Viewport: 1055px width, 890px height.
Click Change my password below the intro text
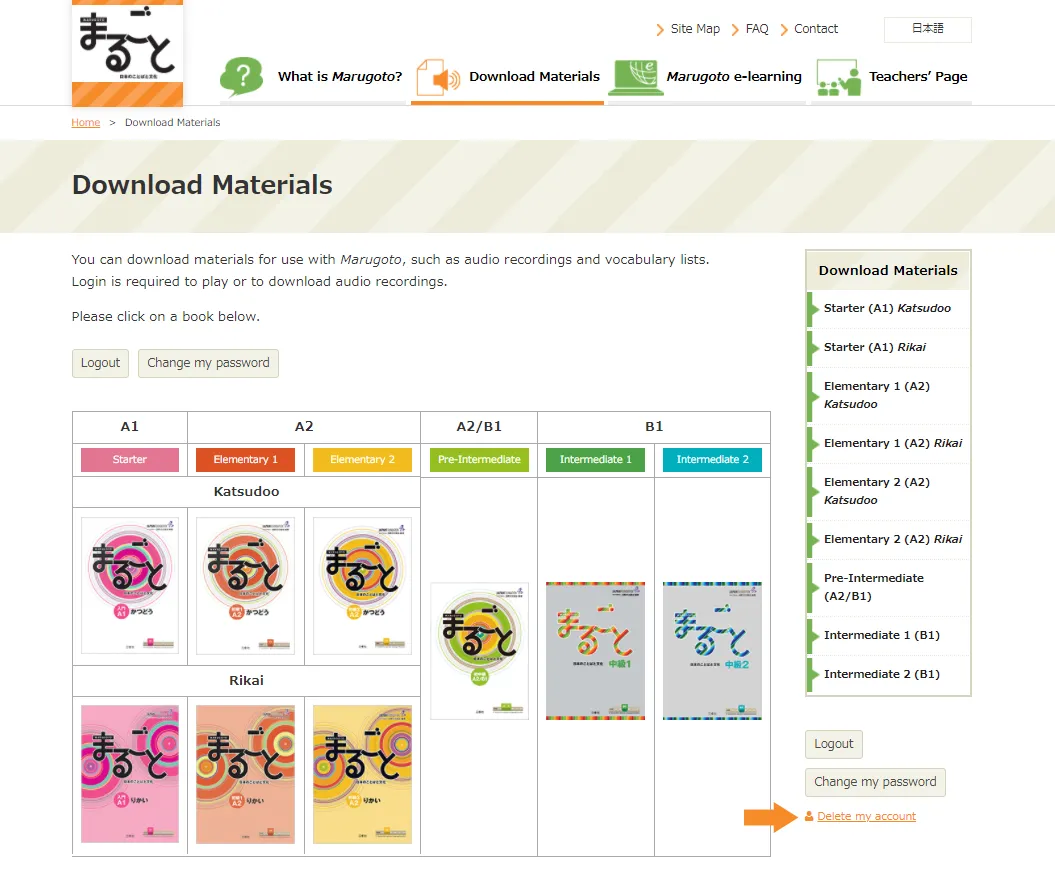click(x=209, y=363)
